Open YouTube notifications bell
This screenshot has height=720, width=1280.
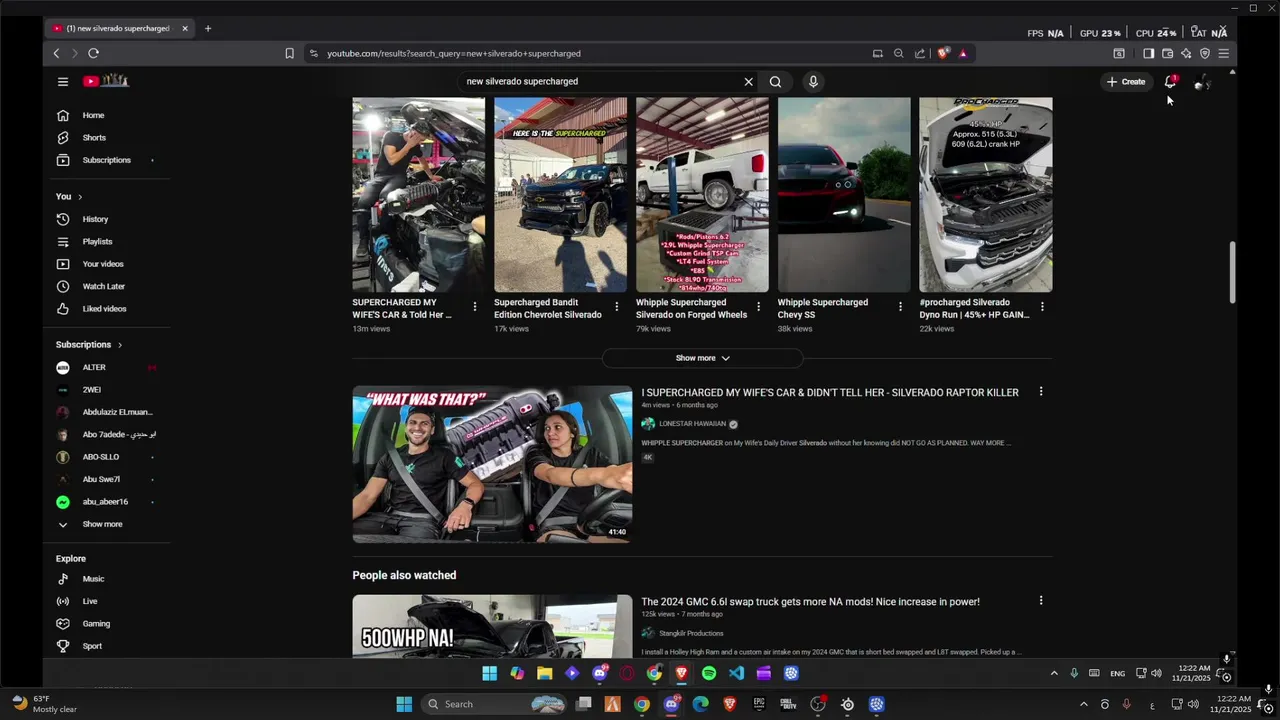tap(1170, 82)
